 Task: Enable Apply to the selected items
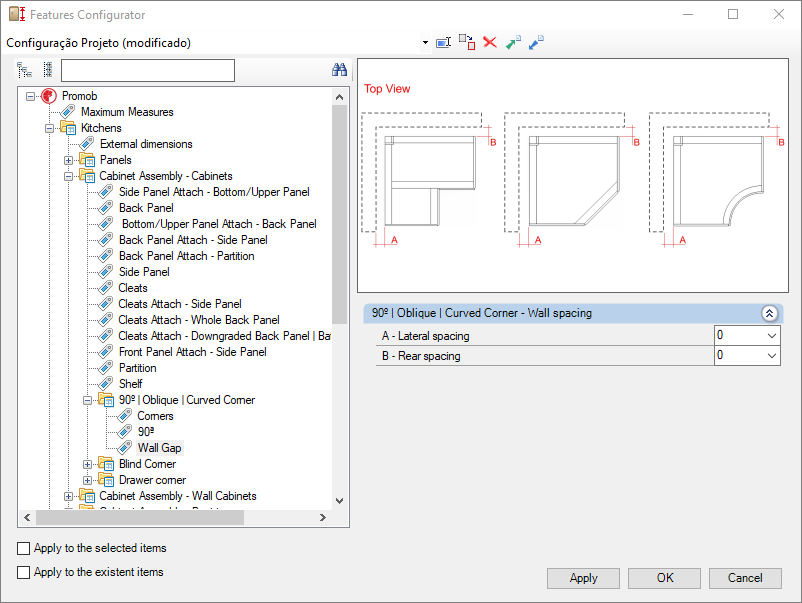[x=24, y=548]
